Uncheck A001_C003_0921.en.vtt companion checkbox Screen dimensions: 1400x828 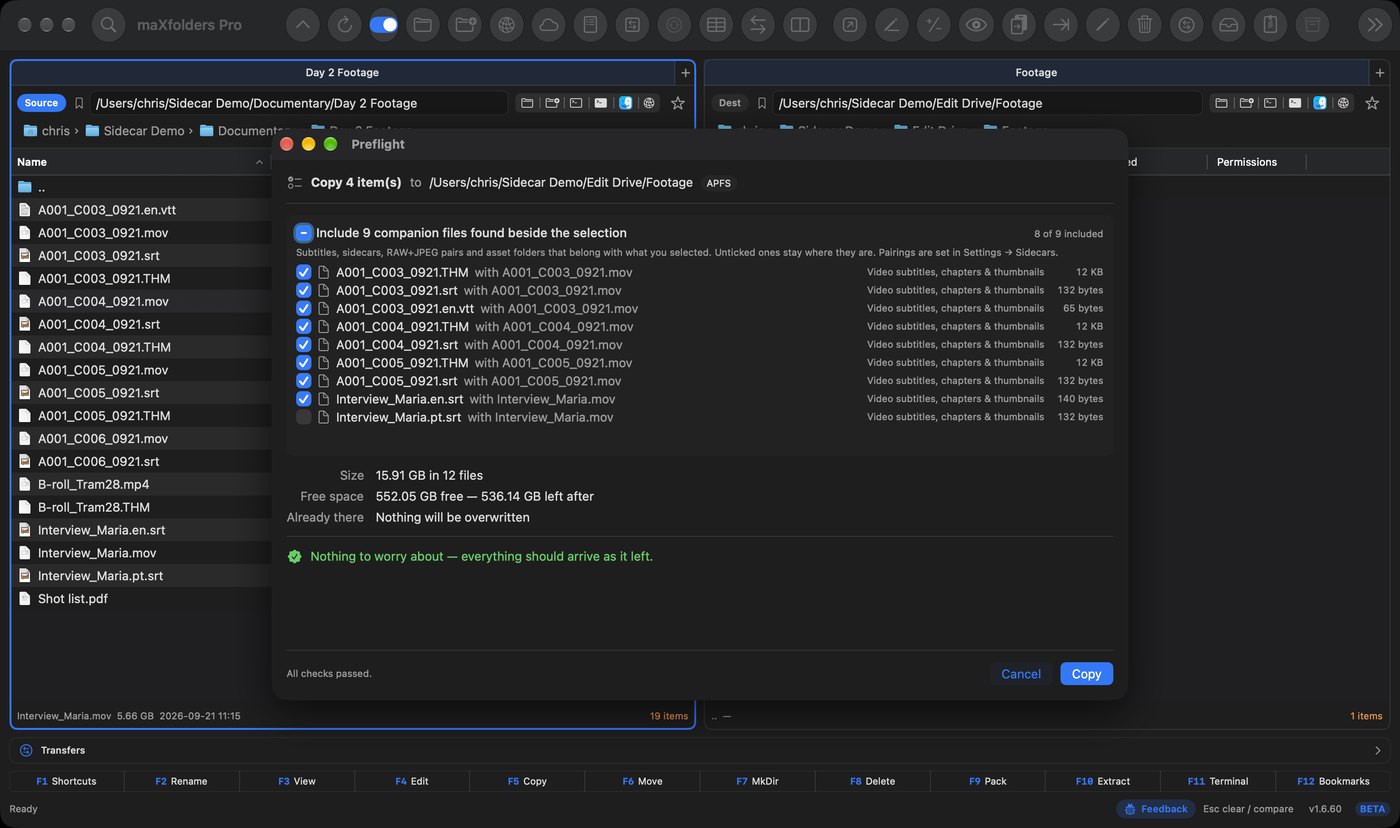(x=304, y=308)
